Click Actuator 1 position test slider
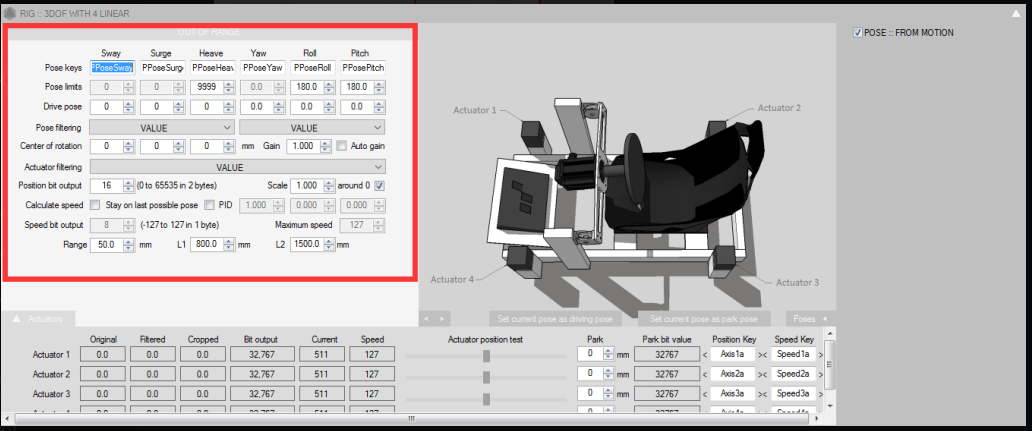1032x431 pixels. point(486,355)
